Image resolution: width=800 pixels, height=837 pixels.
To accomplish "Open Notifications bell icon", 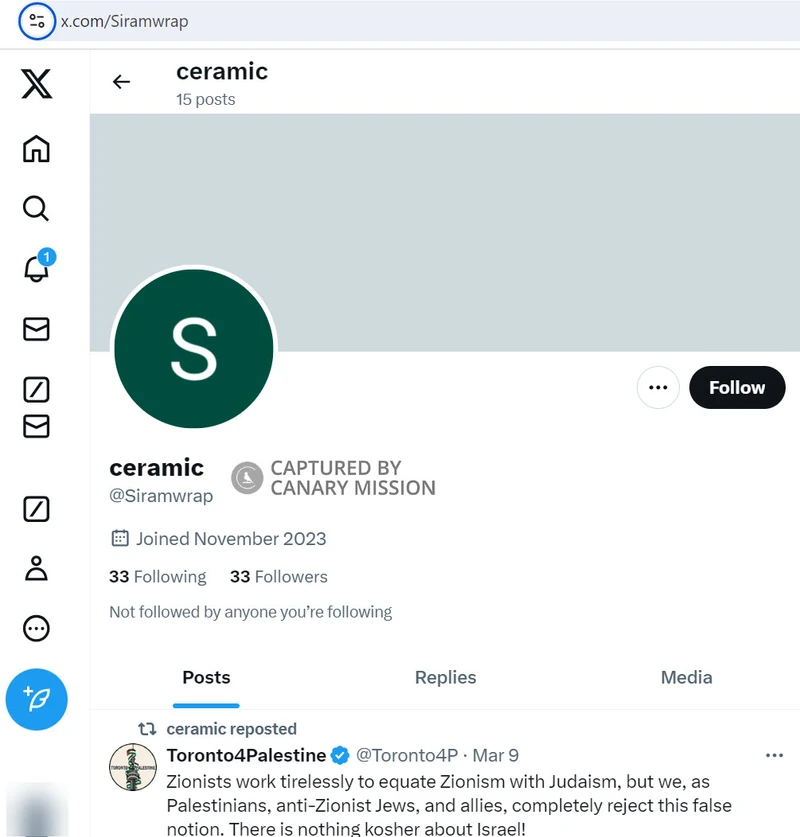I will click(36, 267).
